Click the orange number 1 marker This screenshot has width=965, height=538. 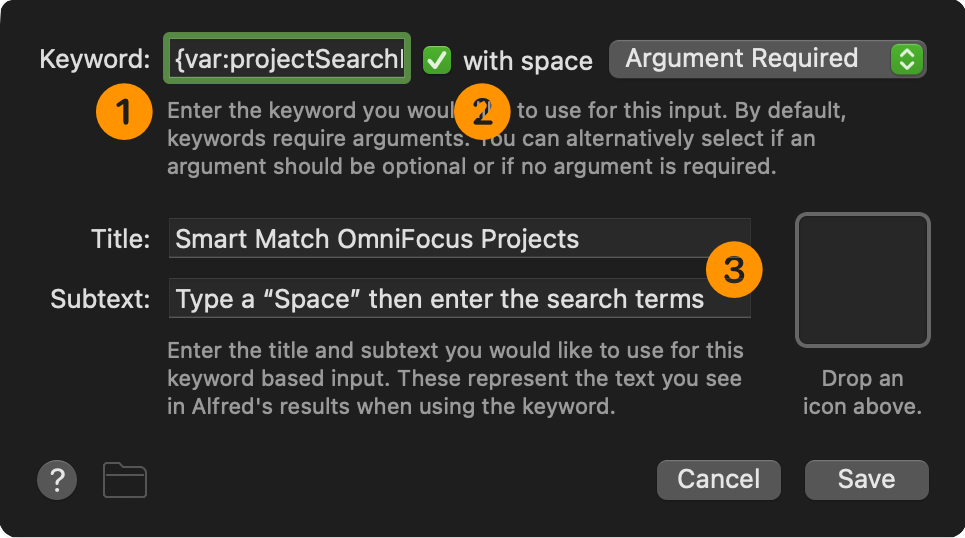coord(124,112)
